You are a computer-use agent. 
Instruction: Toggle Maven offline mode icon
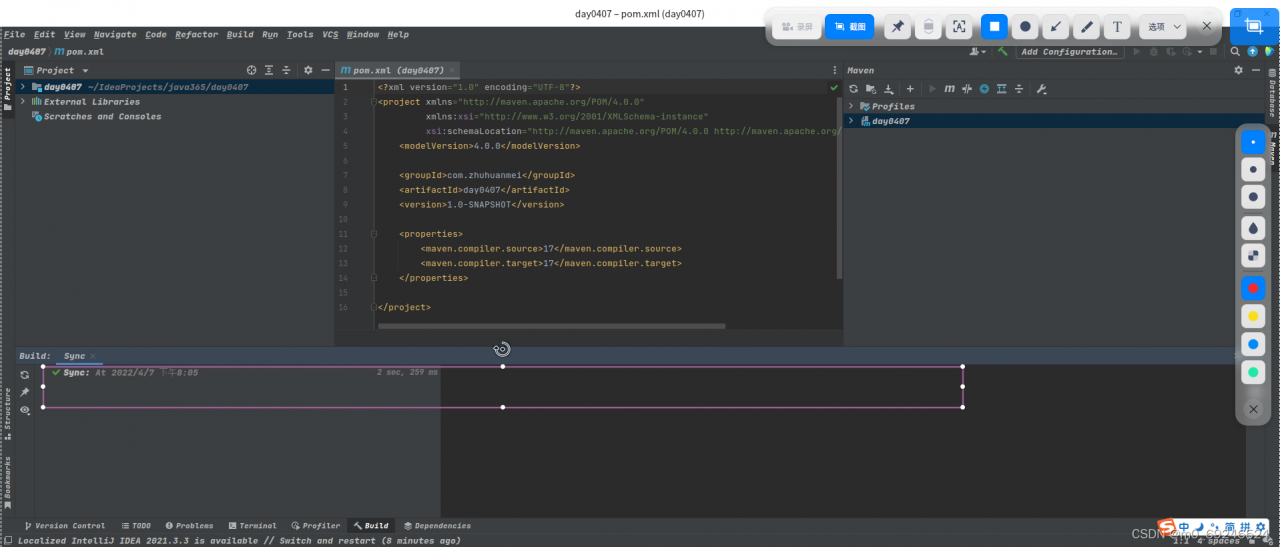coord(966,89)
